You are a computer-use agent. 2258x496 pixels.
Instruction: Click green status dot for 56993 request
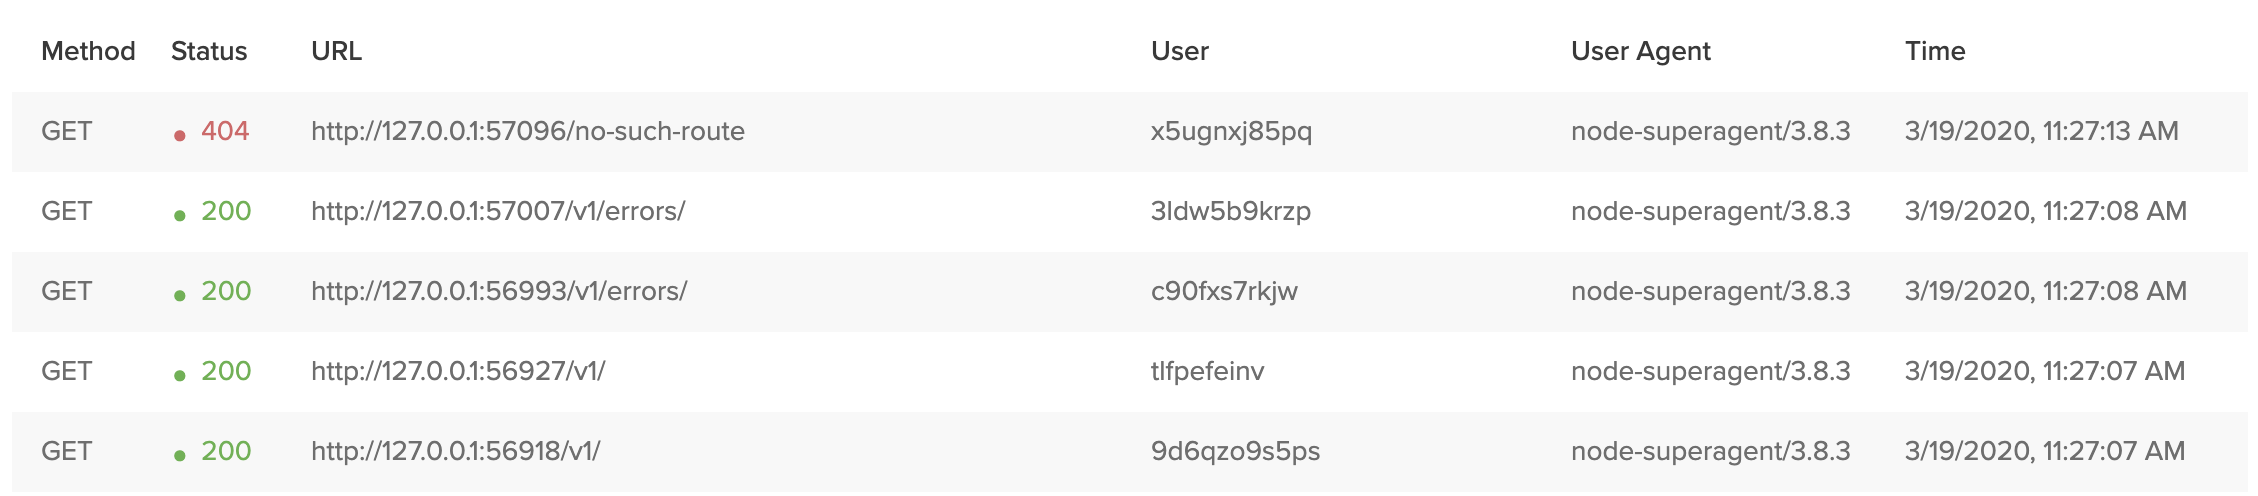[180, 296]
